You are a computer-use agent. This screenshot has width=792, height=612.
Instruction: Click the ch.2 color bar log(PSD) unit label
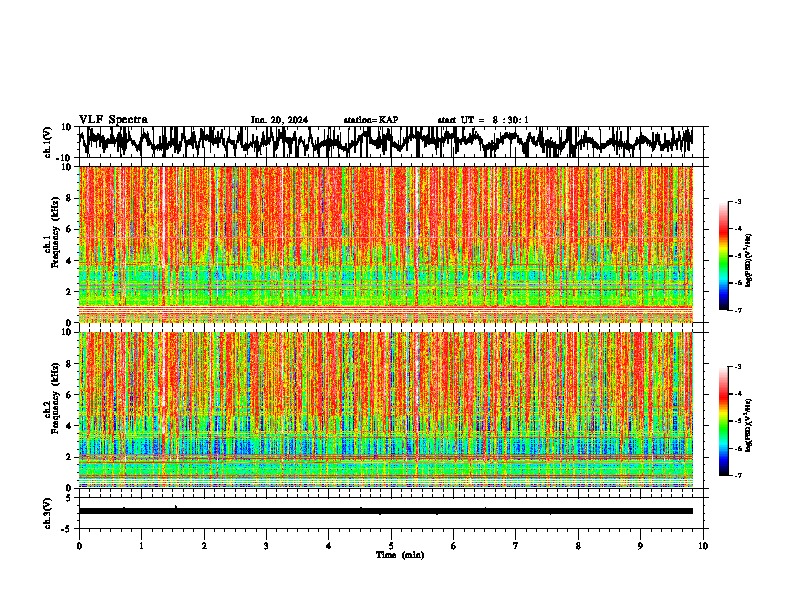tap(749, 425)
